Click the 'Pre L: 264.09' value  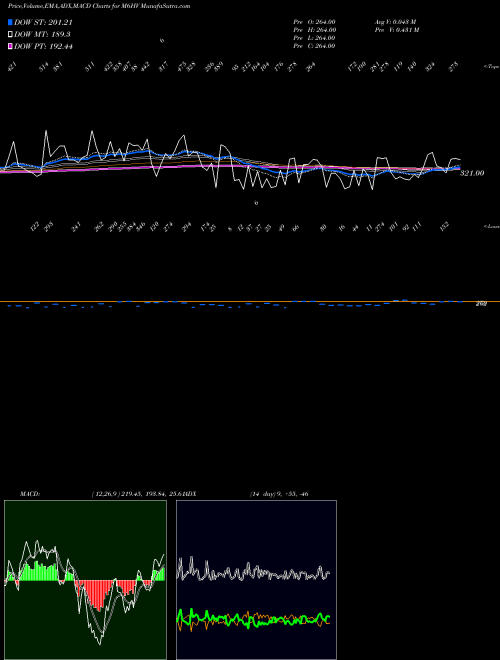(x=314, y=38)
